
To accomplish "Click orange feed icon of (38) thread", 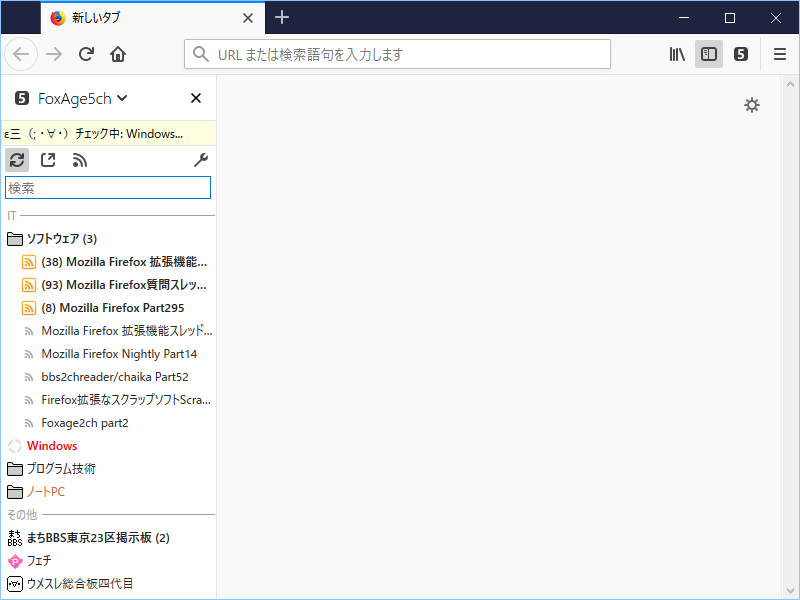I will [x=29, y=262].
